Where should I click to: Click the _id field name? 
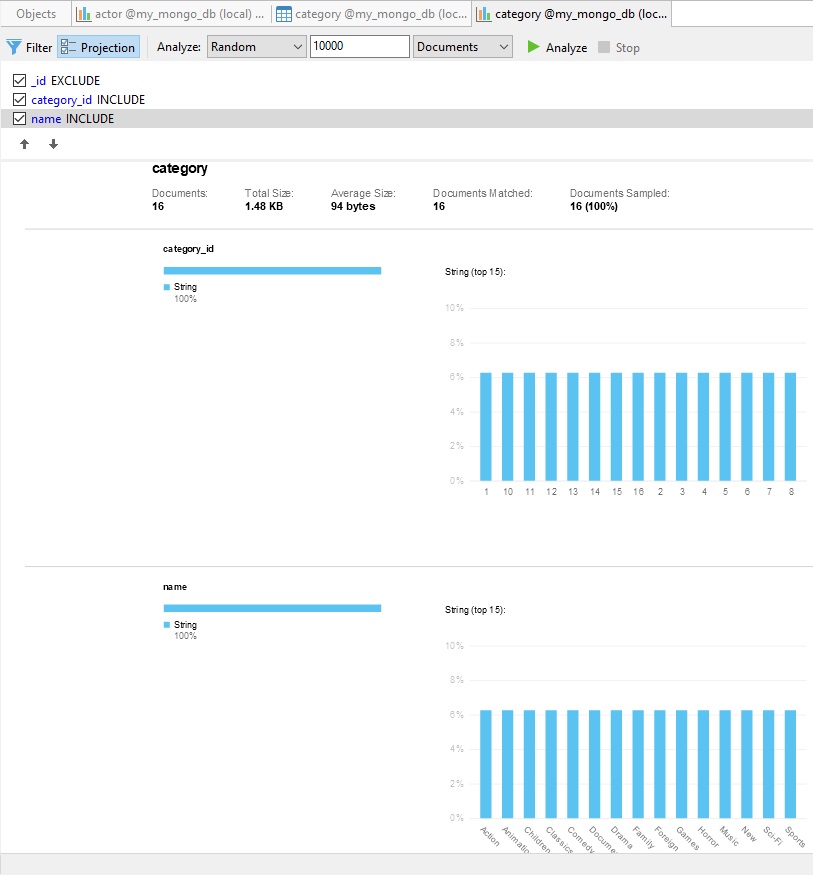coord(39,81)
